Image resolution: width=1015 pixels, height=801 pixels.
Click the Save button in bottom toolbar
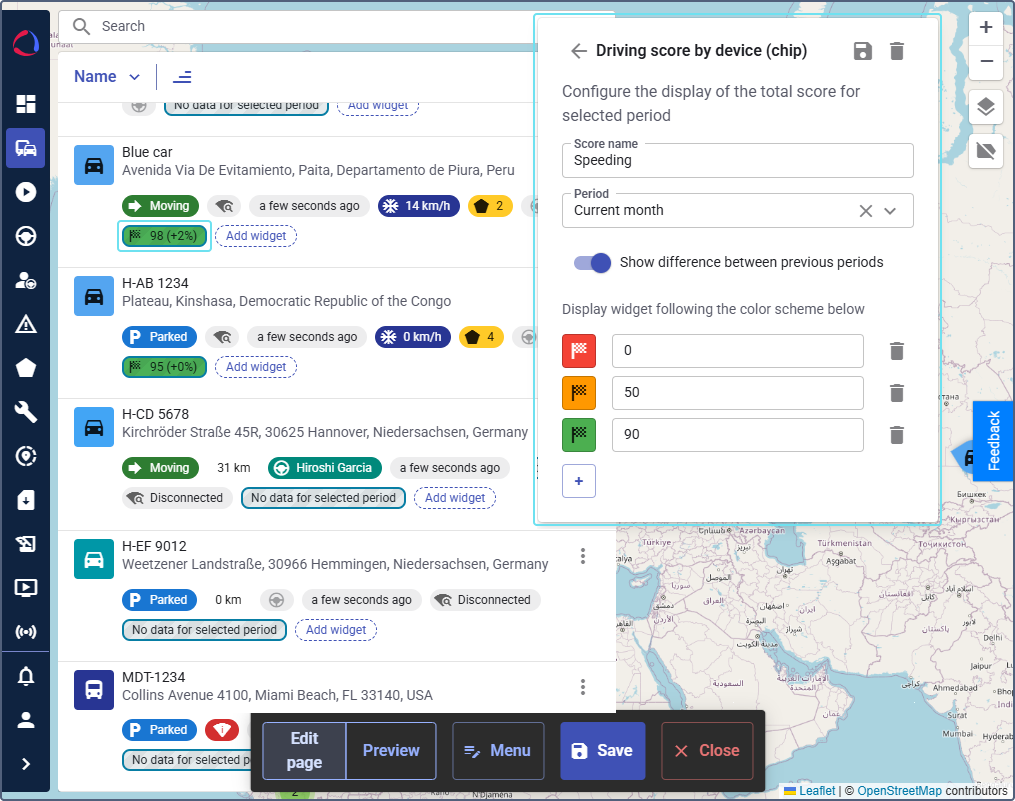click(x=601, y=751)
